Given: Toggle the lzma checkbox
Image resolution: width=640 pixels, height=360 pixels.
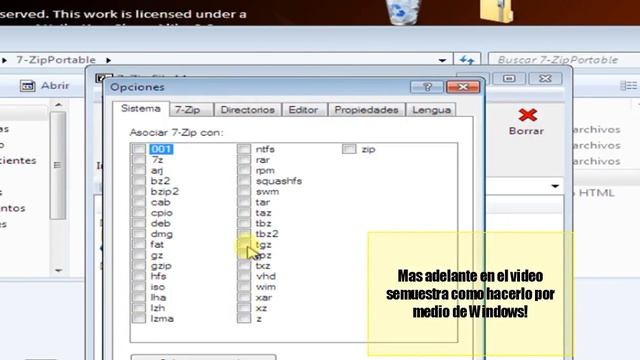Looking at the screenshot, I should (139, 318).
